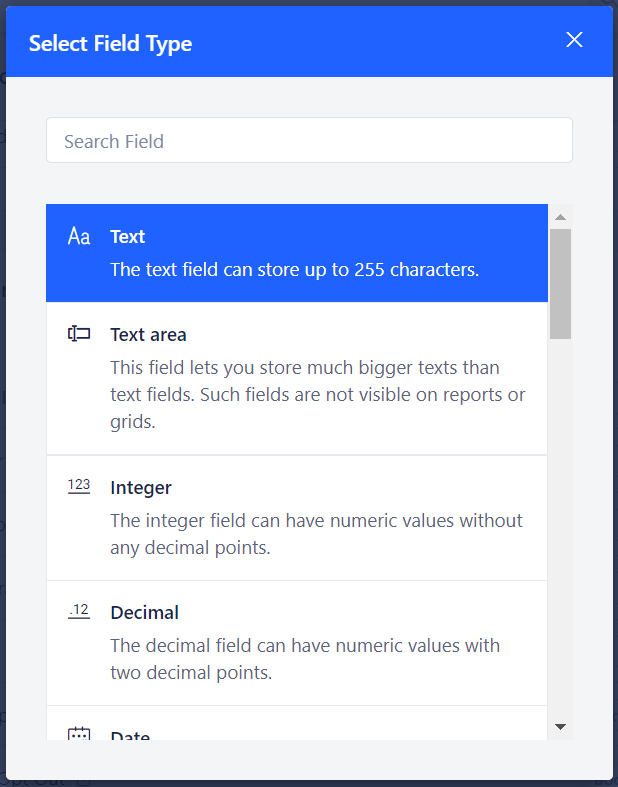The height and width of the screenshot is (787, 618).
Task: Click the scrollbar track below the thumb
Action: pos(560,527)
